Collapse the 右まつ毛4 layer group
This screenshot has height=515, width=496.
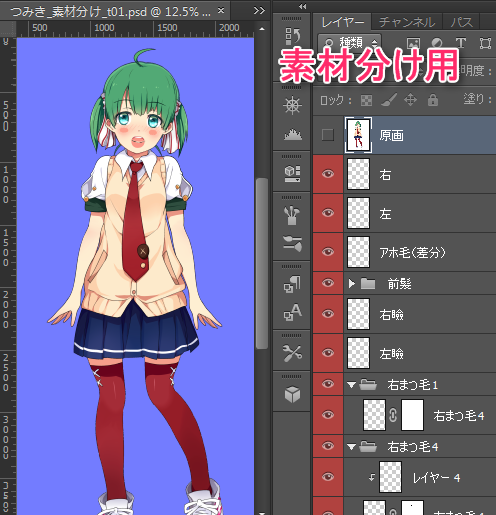click(351, 447)
